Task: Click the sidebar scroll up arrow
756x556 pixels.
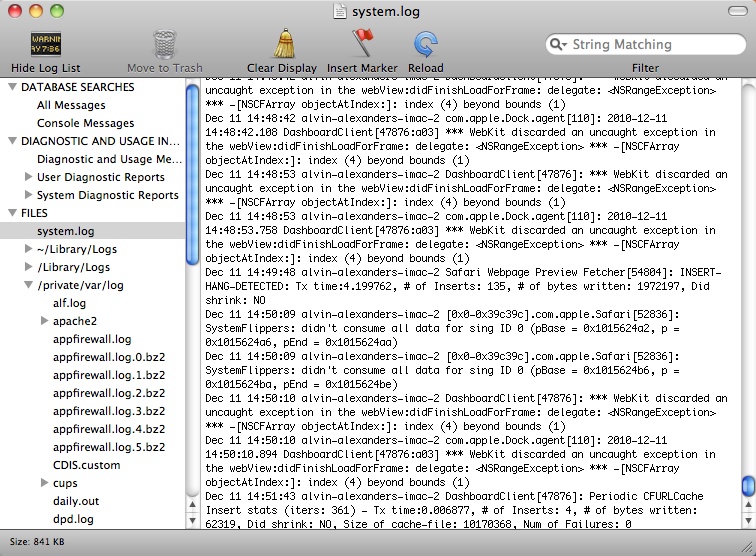Action: [x=192, y=505]
